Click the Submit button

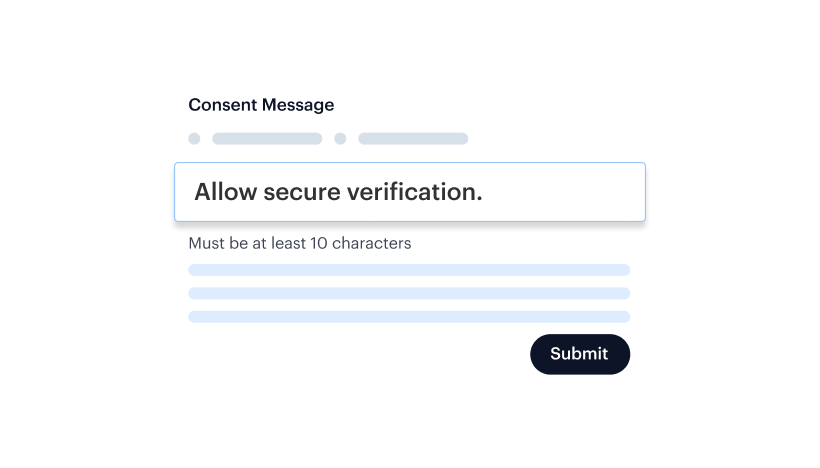tap(579, 354)
